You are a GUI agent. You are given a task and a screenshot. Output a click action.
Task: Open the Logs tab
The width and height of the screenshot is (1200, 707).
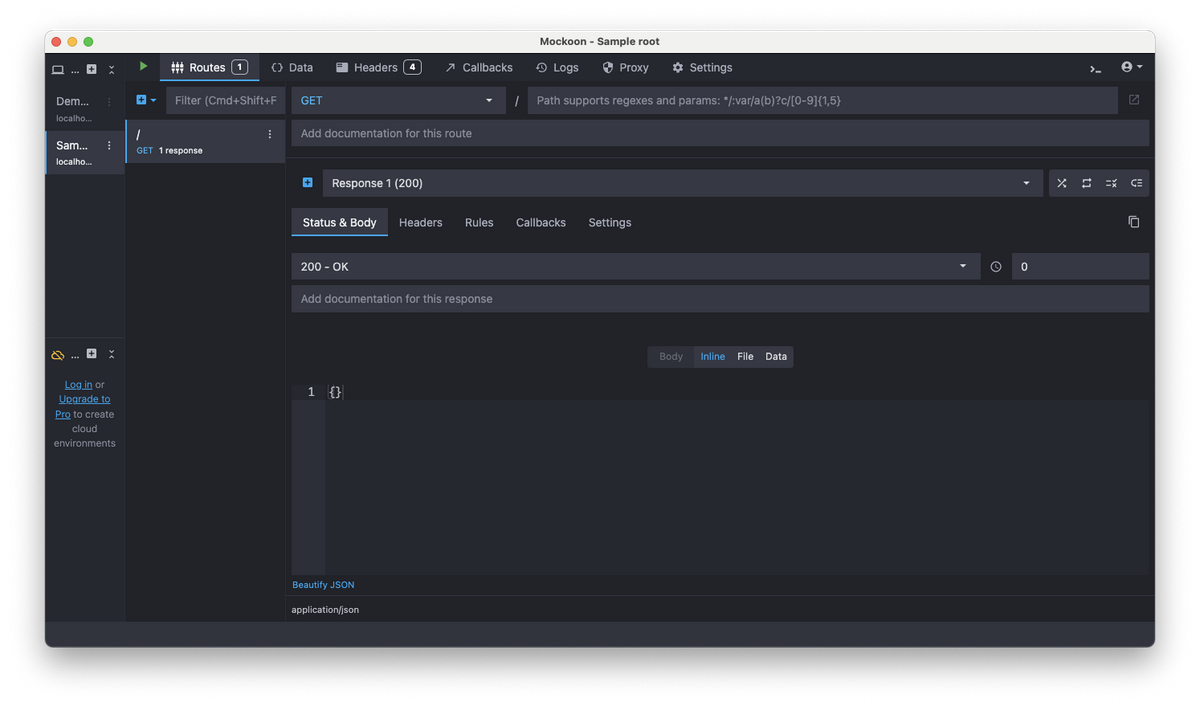pos(557,67)
